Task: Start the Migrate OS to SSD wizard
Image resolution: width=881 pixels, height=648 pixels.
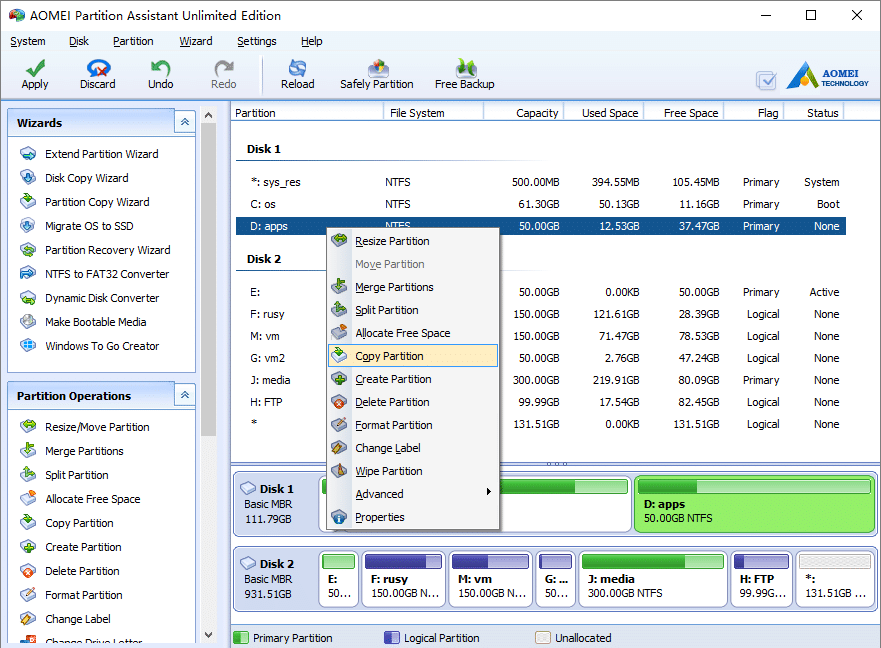Action: pos(89,226)
